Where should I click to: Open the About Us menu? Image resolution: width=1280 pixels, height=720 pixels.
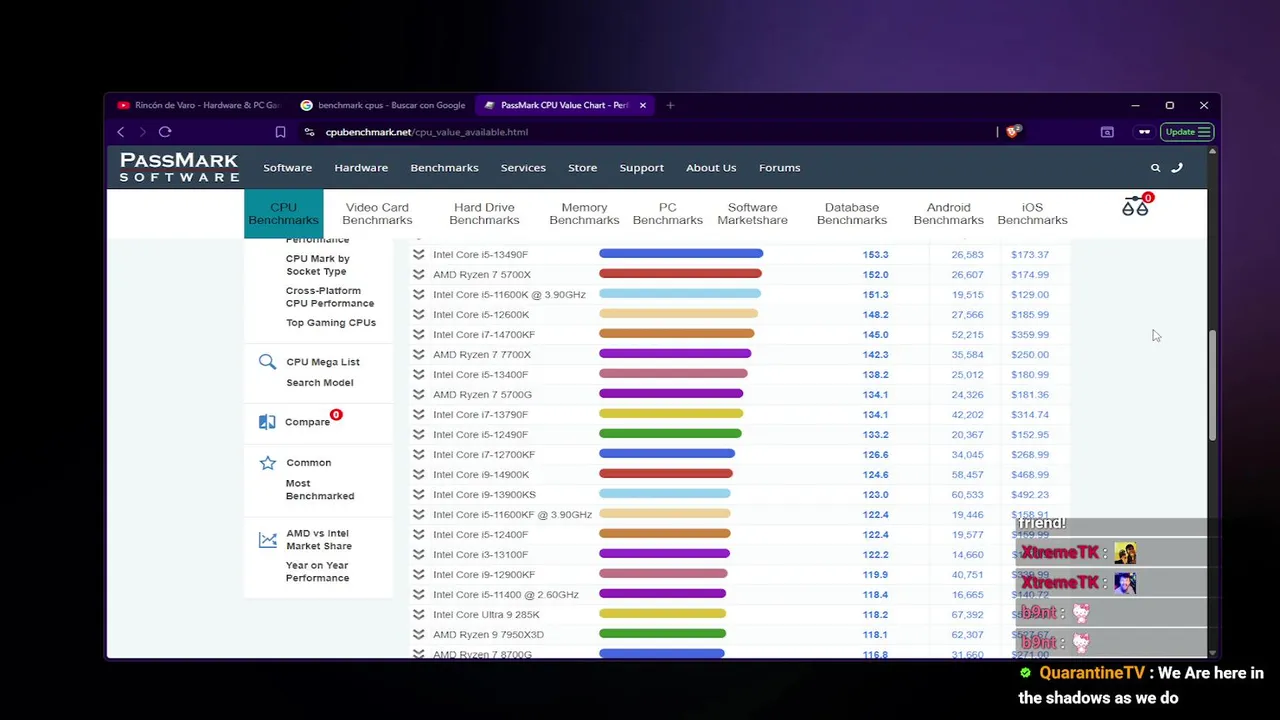click(x=711, y=168)
